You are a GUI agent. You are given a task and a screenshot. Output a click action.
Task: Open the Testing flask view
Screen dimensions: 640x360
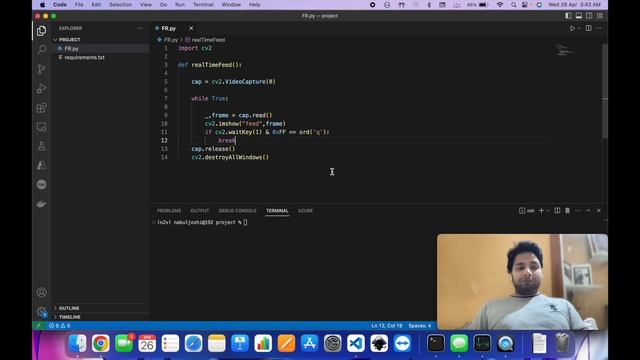tap(41, 146)
